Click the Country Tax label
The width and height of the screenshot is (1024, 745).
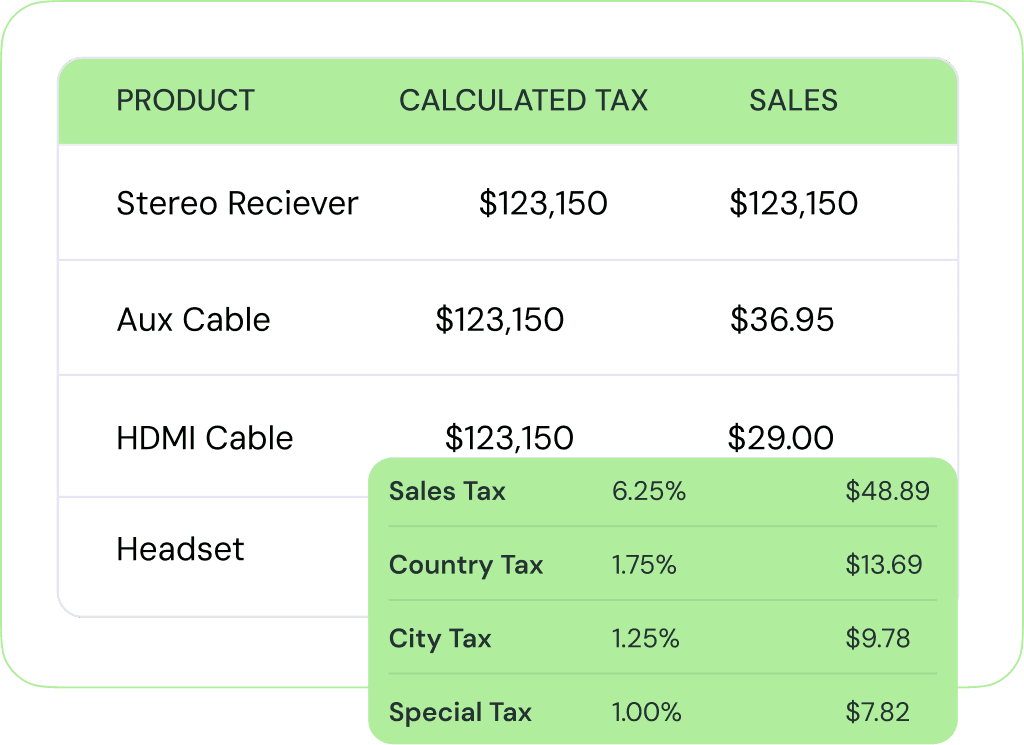(x=465, y=565)
